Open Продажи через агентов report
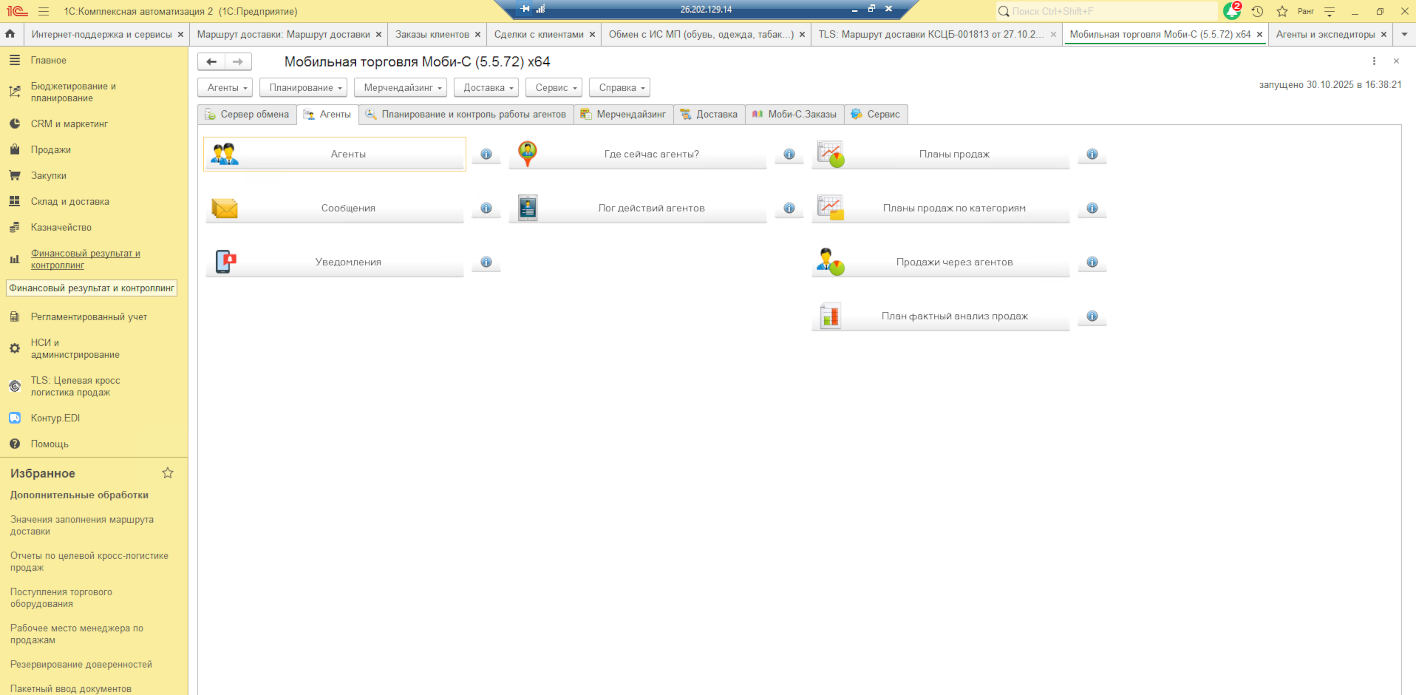Screen dimensions: 1416x695 pyautogui.click(x=940, y=262)
